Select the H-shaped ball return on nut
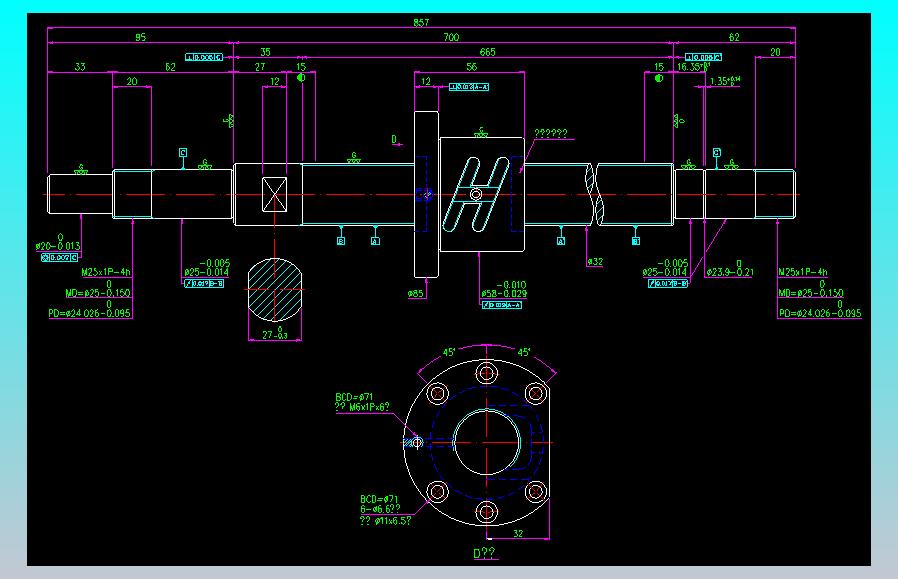 point(476,194)
